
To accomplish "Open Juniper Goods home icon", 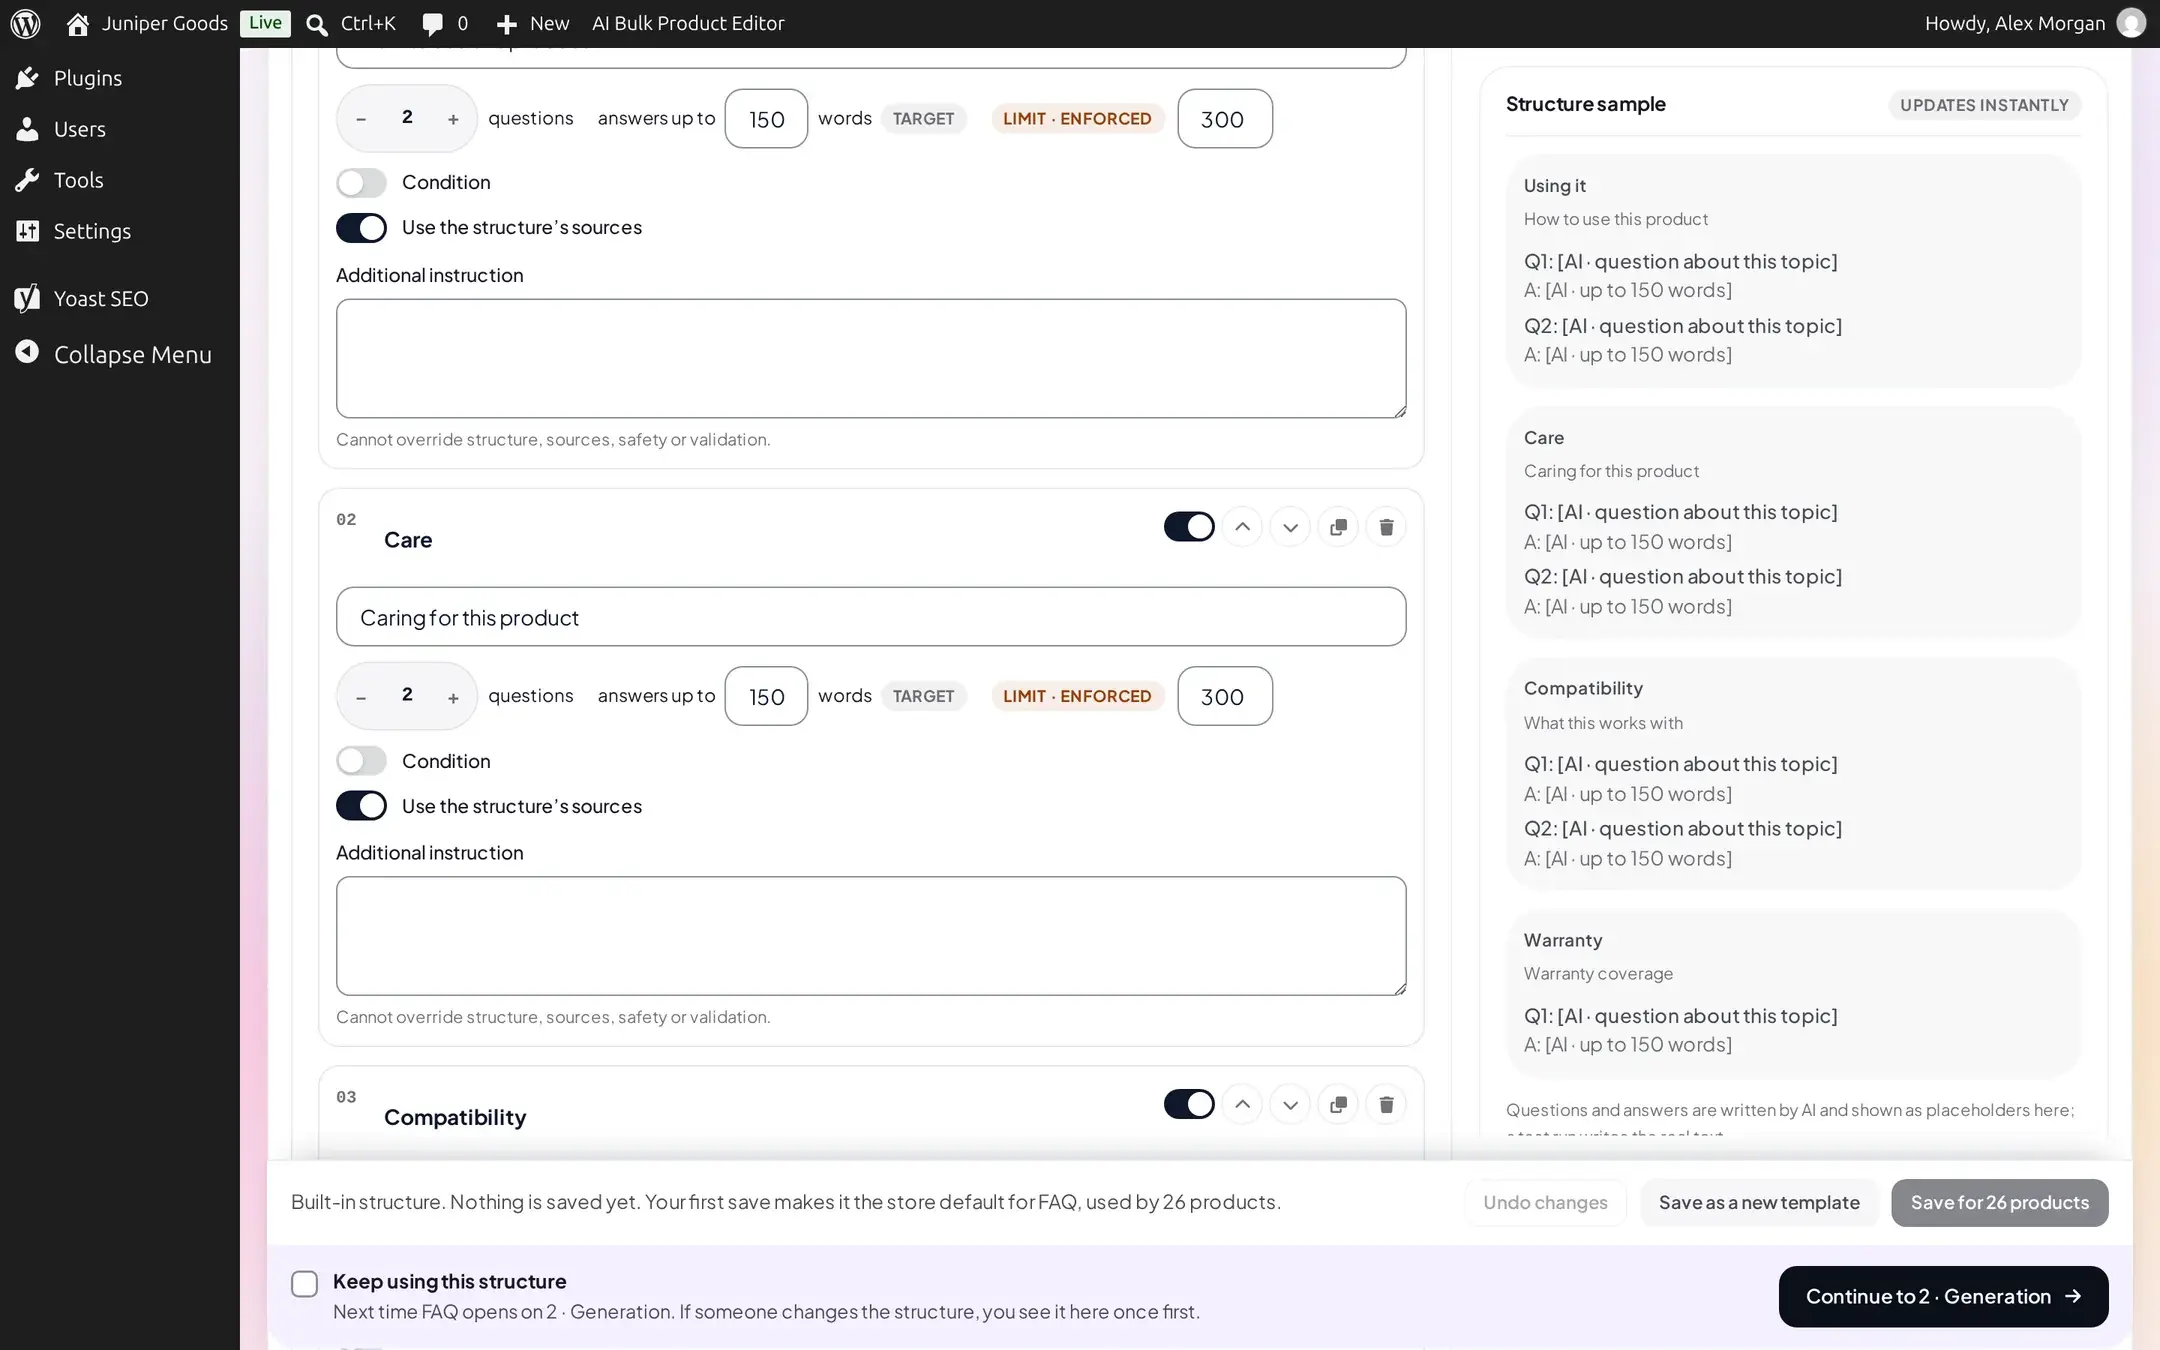I will pyautogui.click(x=78, y=23).
